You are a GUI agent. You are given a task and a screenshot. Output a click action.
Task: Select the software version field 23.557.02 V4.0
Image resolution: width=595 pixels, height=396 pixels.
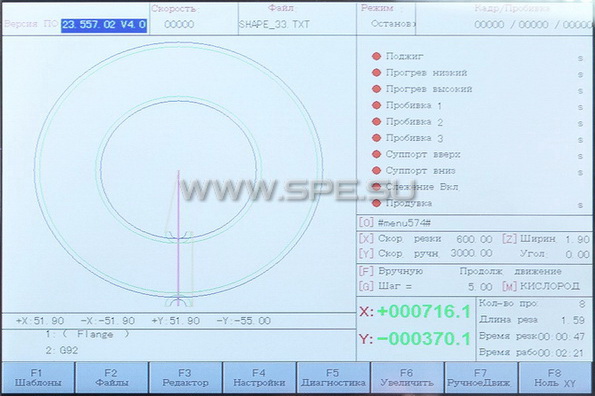[x=104, y=25]
